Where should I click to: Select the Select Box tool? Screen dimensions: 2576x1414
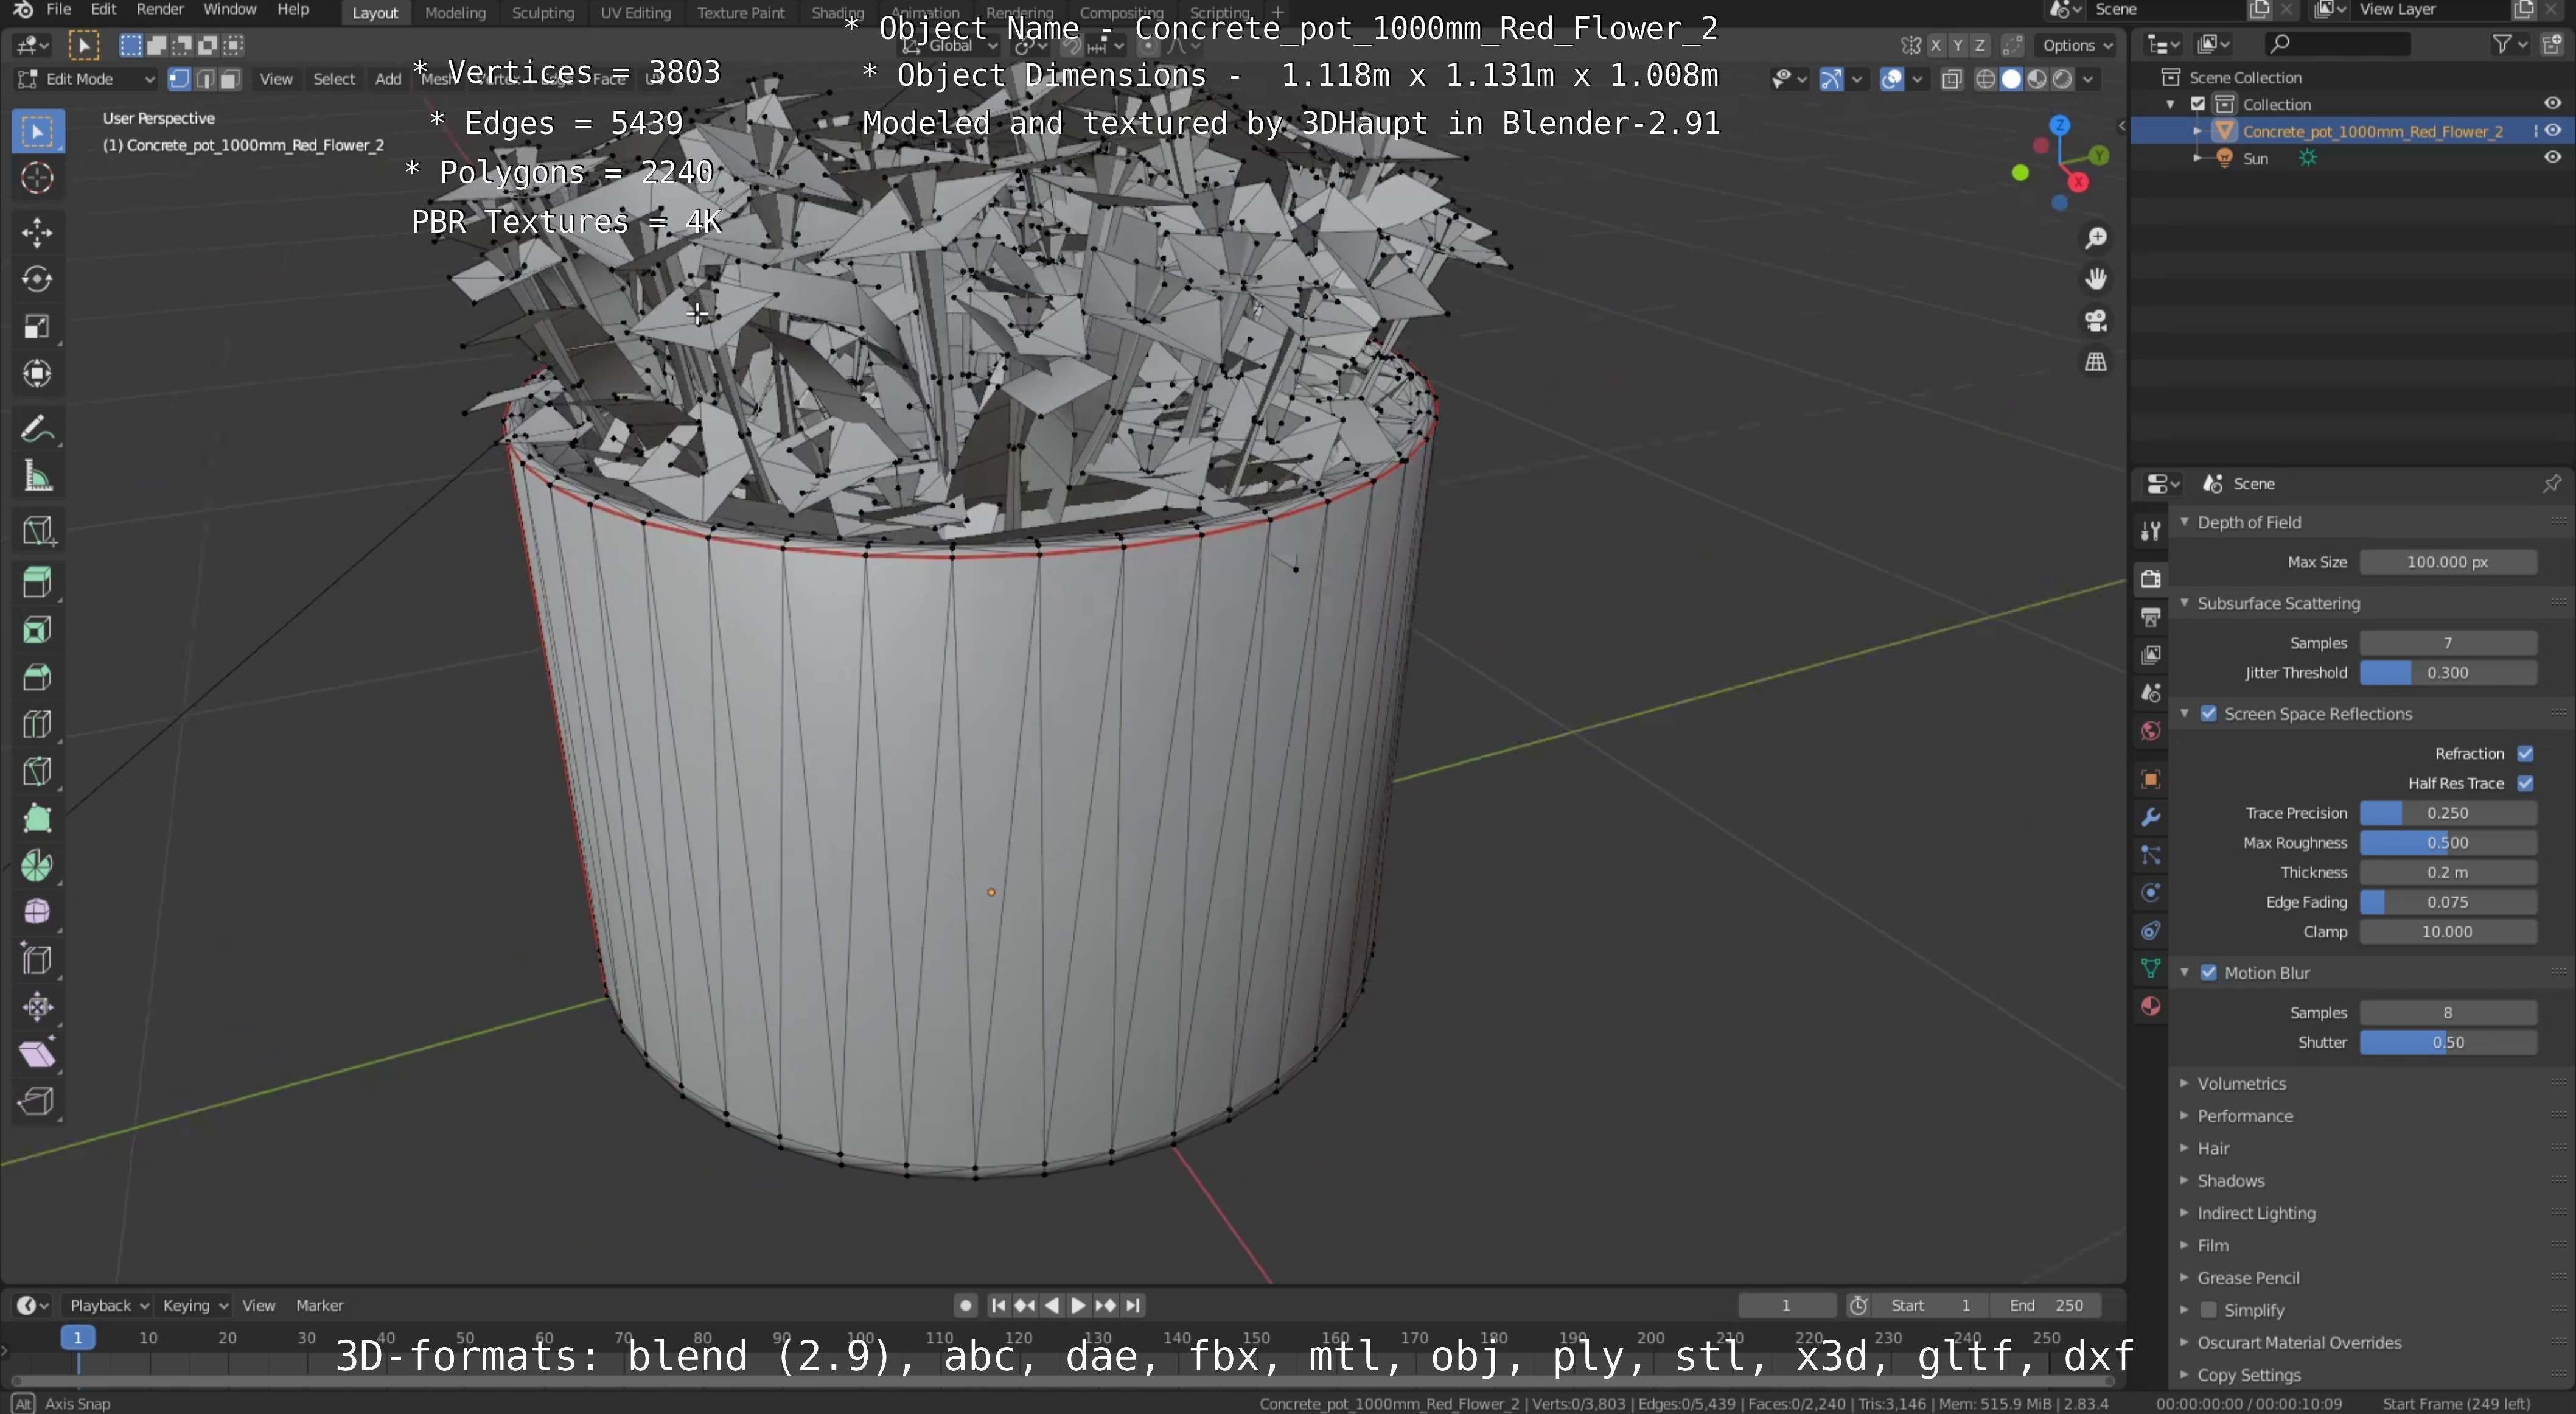point(37,131)
